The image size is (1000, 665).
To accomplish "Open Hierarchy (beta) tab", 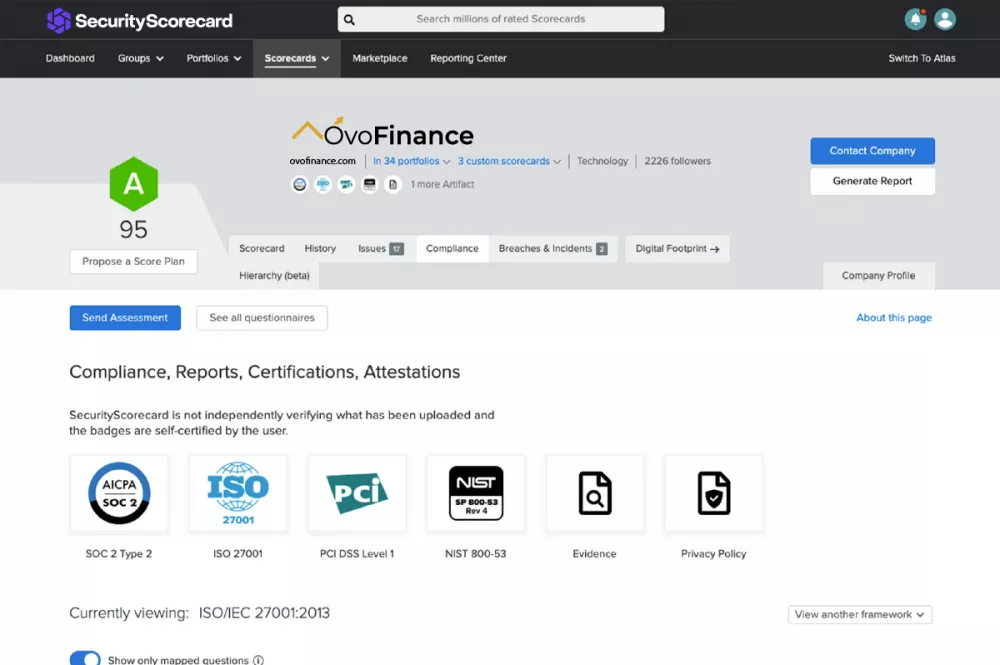I will point(274,275).
